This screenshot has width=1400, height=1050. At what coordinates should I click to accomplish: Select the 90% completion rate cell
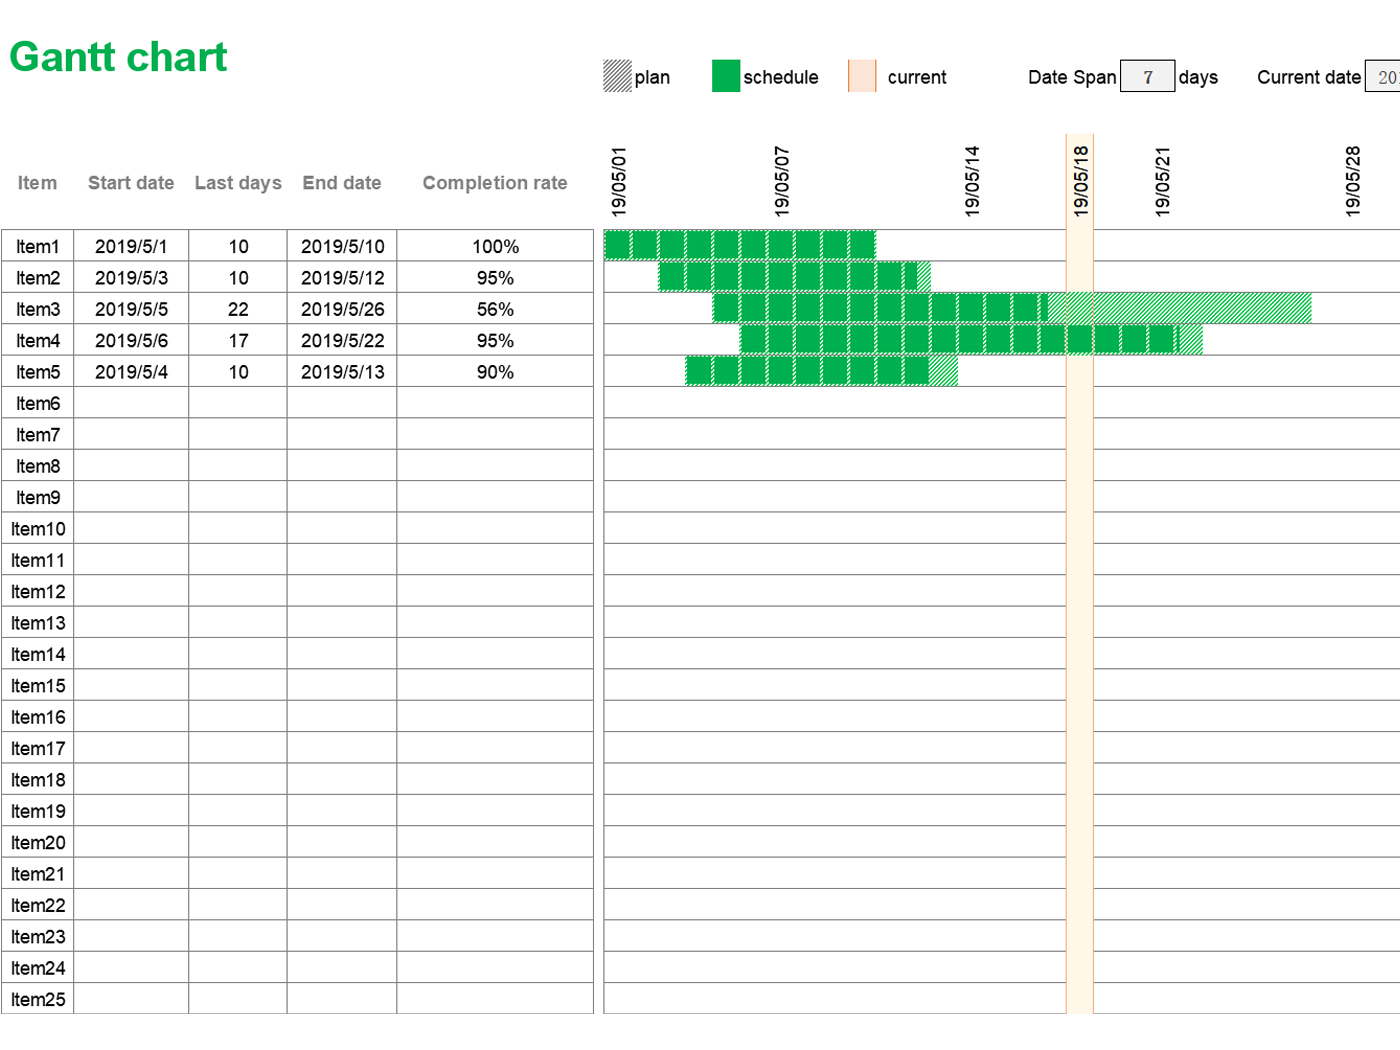pos(495,372)
